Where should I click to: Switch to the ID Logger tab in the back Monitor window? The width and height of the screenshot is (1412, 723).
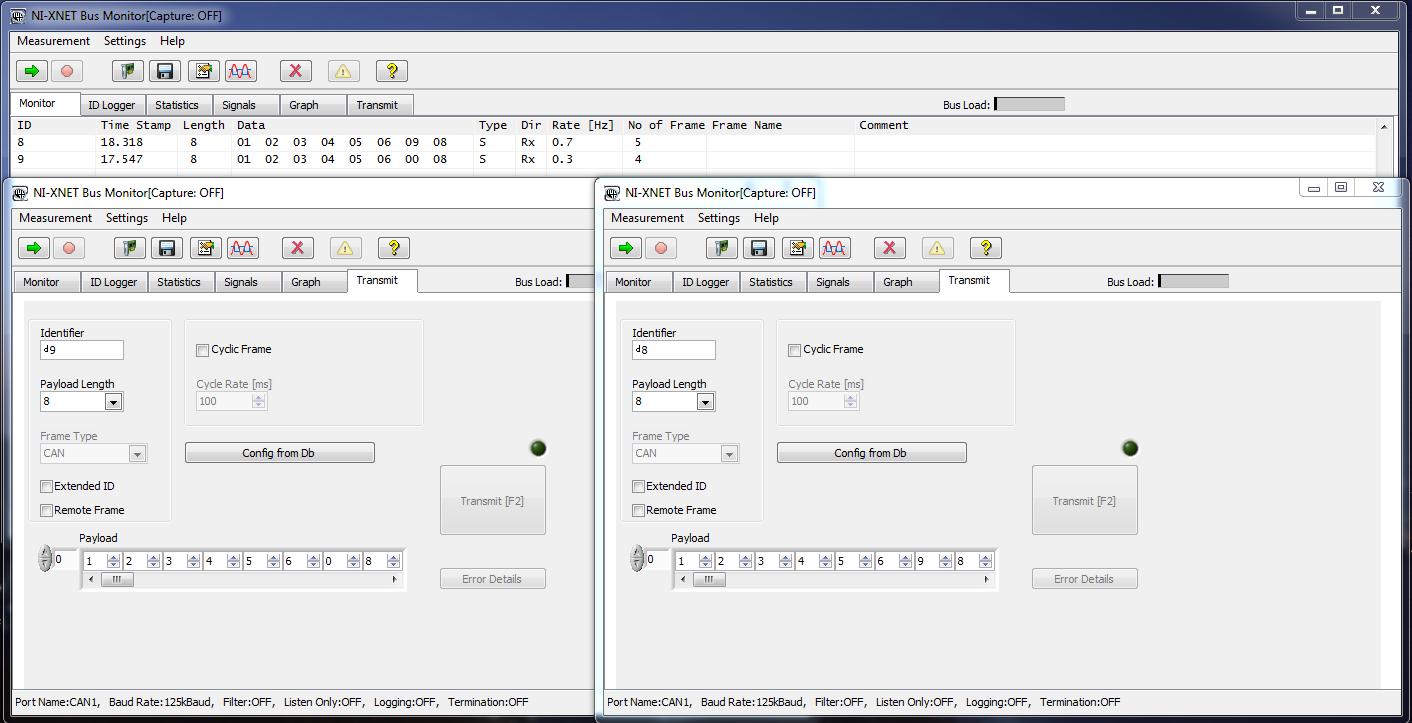(x=113, y=105)
